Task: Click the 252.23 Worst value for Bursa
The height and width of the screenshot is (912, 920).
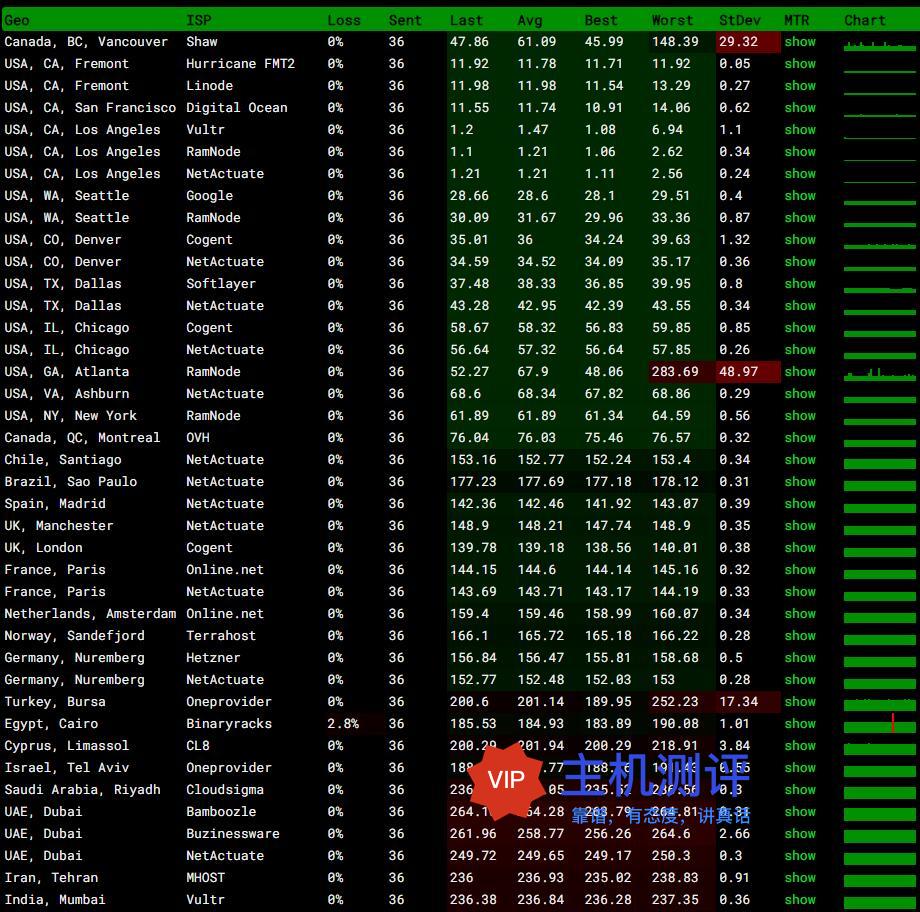Action: click(x=675, y=702)
